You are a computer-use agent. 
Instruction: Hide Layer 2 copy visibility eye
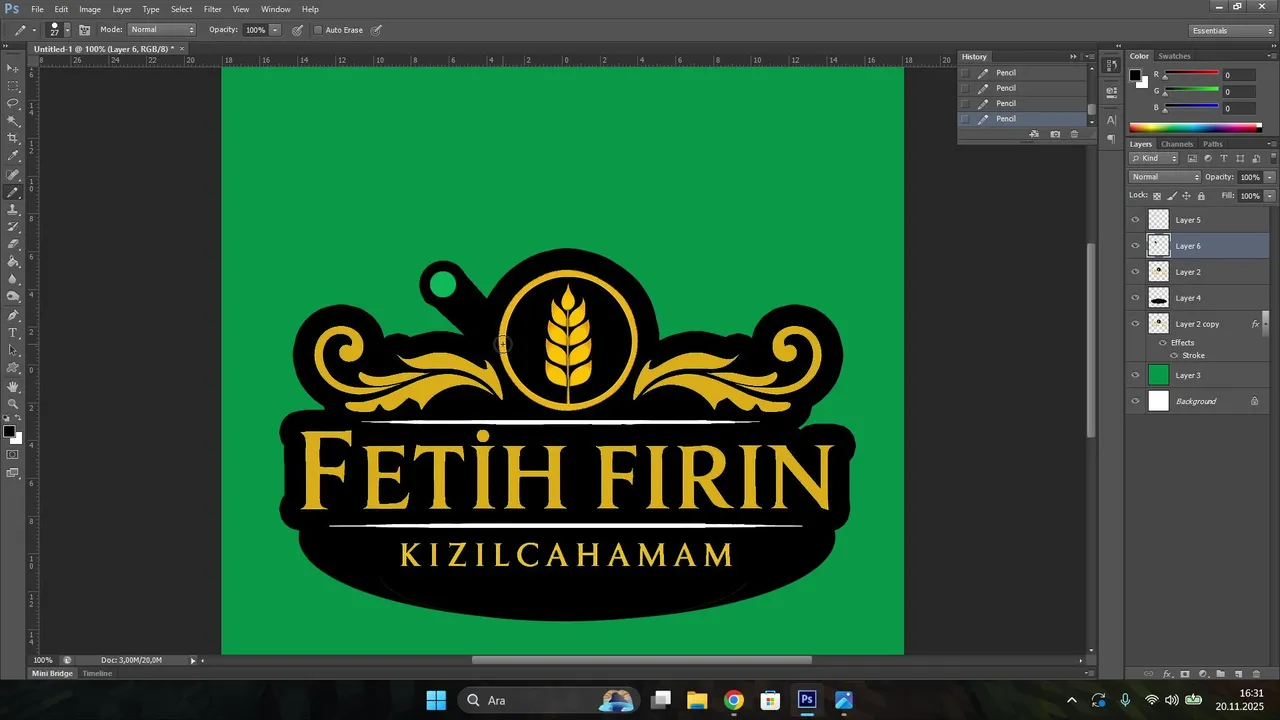(1135, 324)
